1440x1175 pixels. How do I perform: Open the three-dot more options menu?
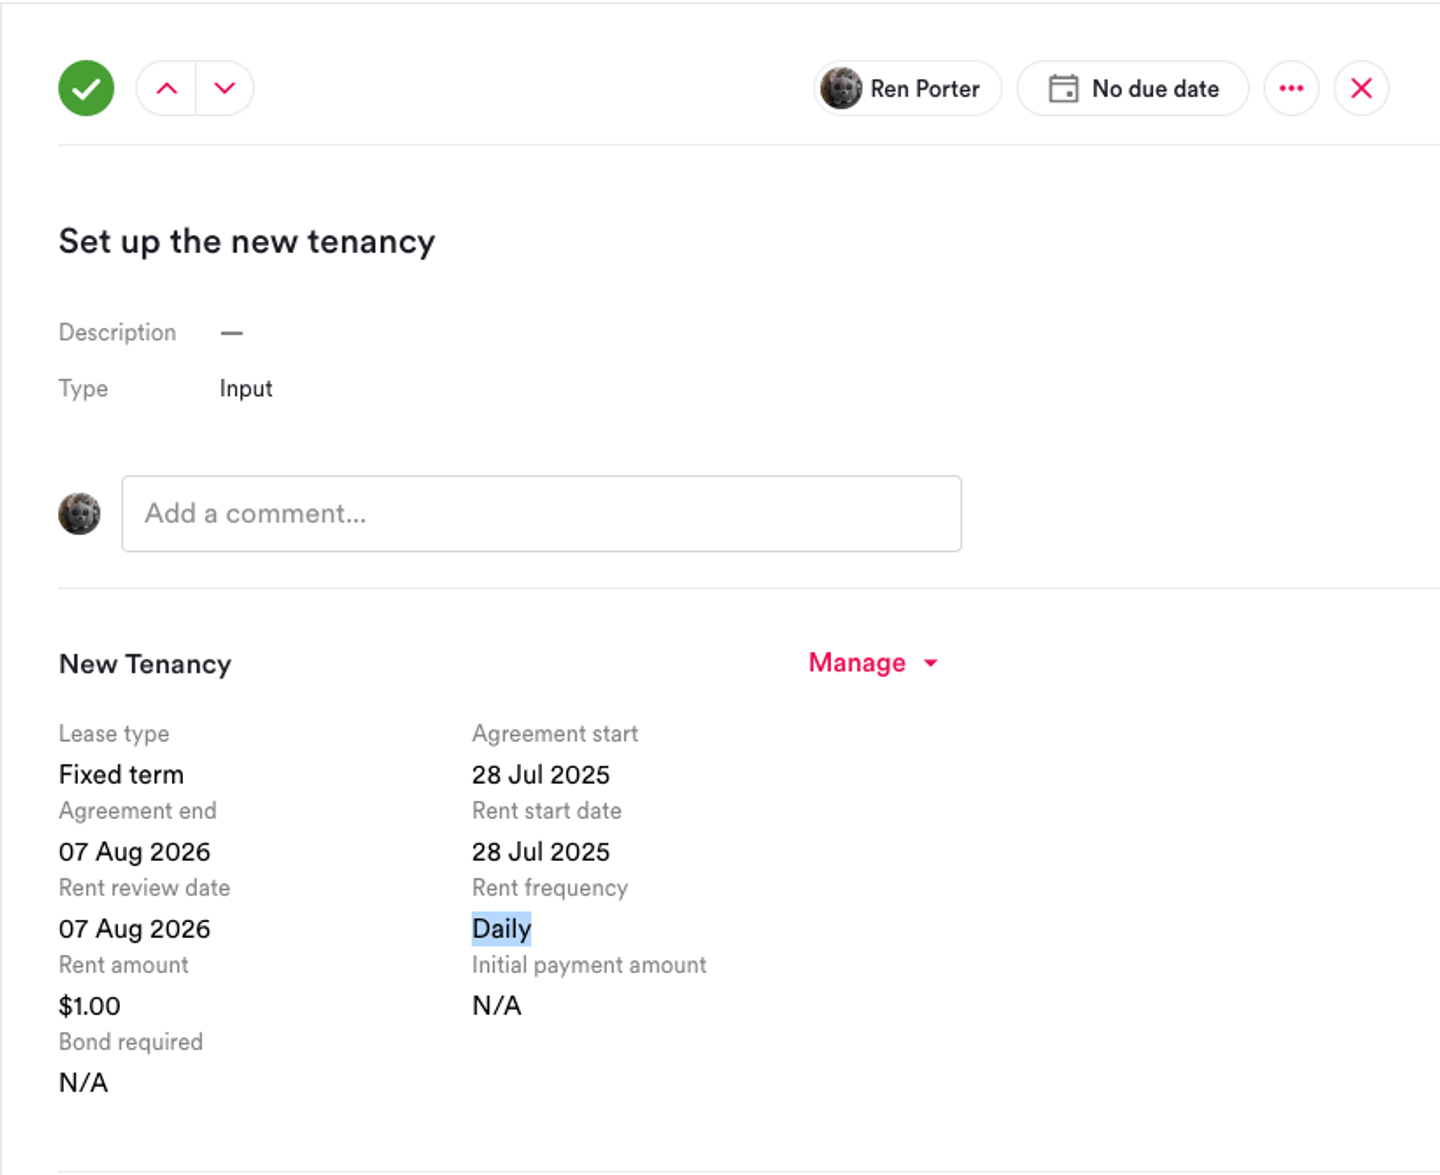click(1291, 88)
